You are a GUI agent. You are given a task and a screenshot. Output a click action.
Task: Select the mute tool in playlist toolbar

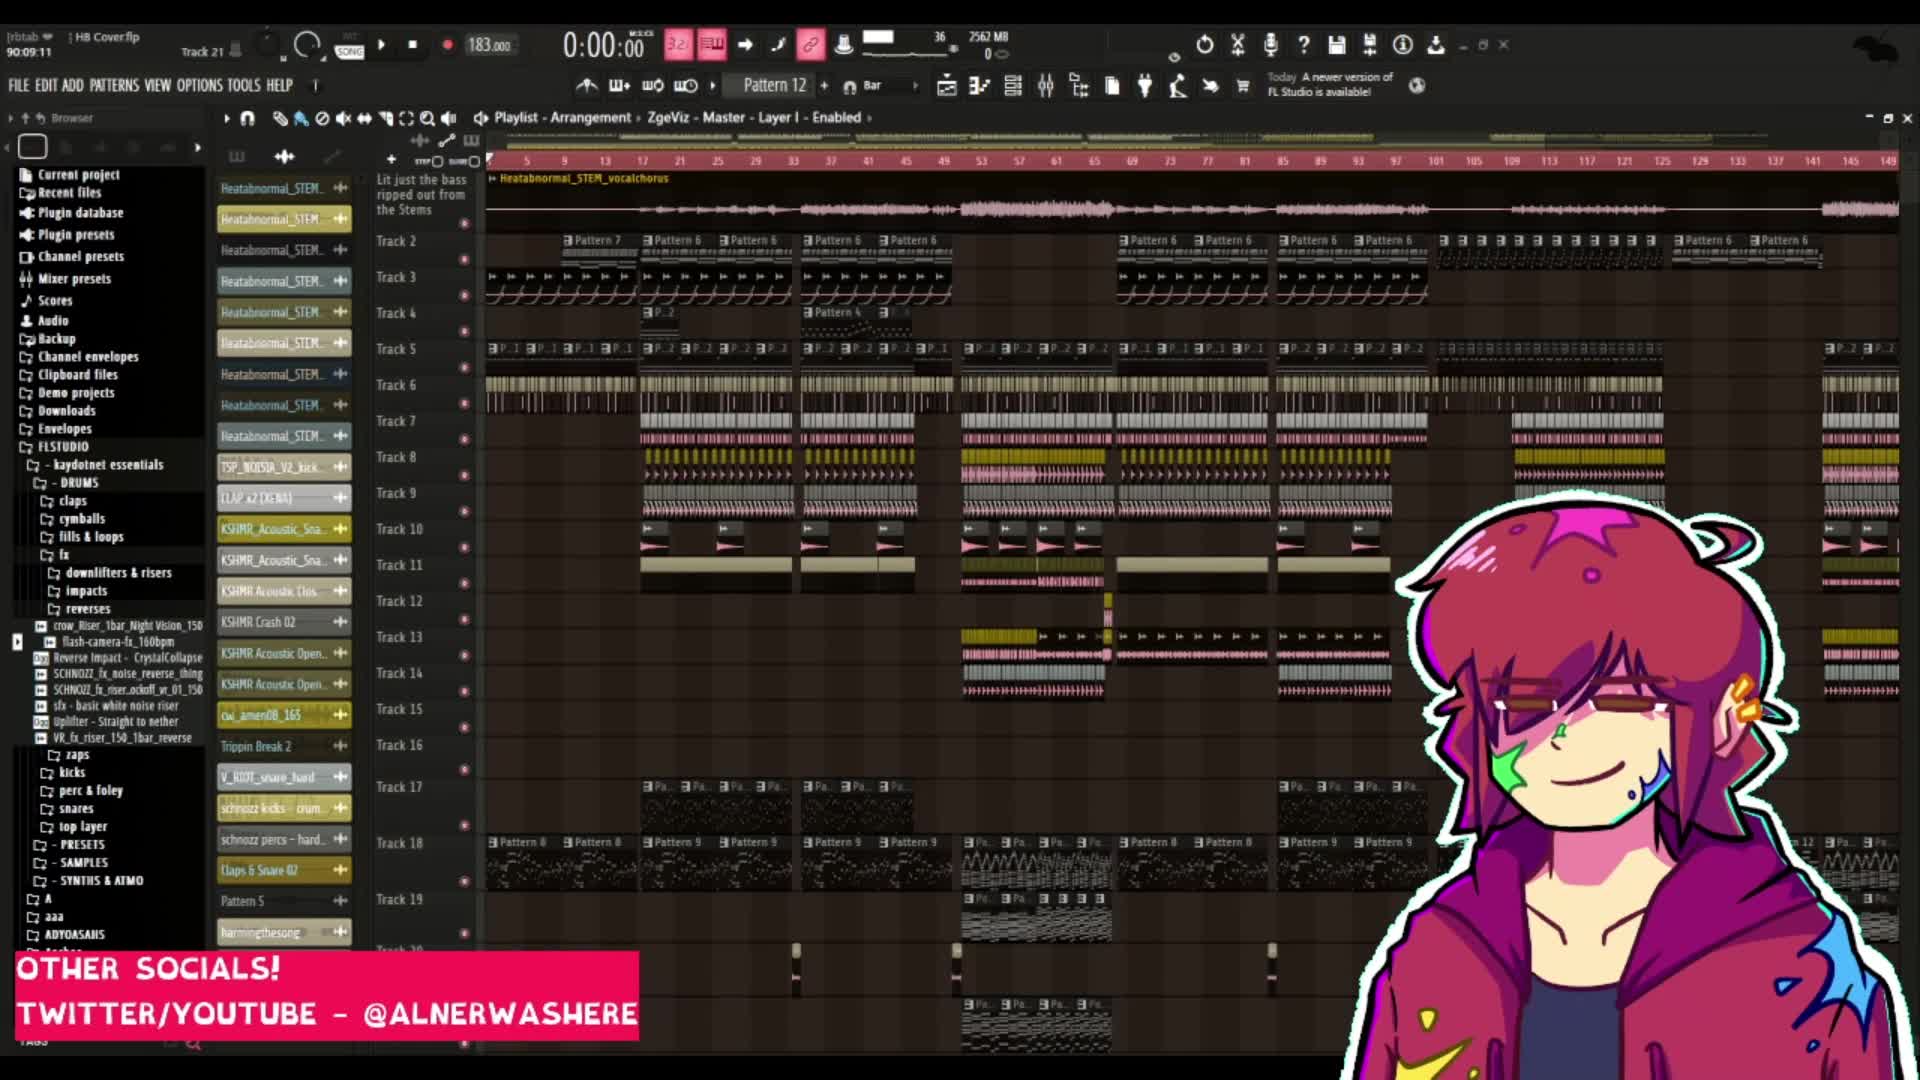pyautogui.click(x=343, y=118)
